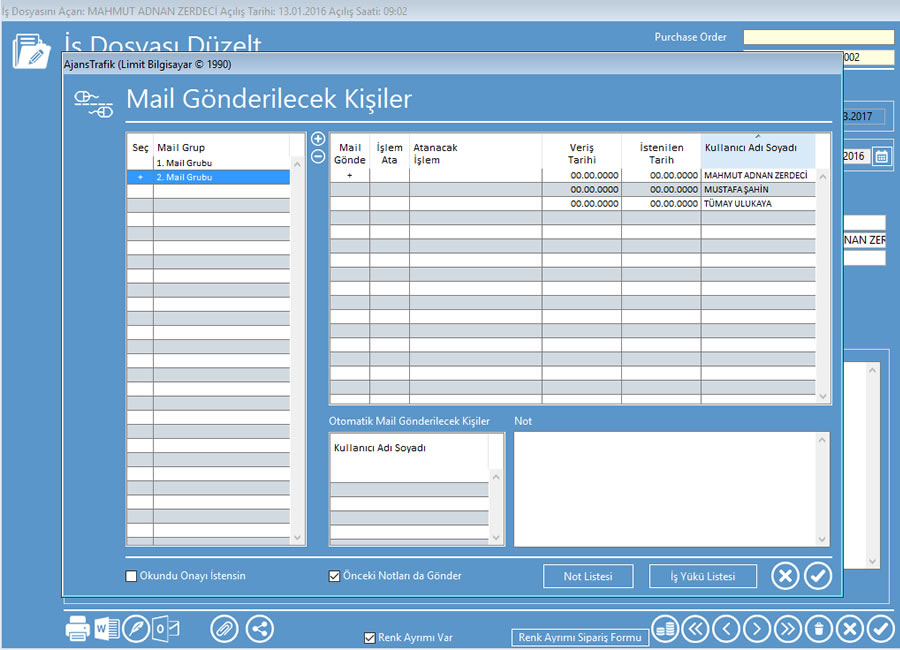The width and height of the screenshot is (900, 650).
Task: Click the plus icon to add mail group
Action: pos(318,139)
